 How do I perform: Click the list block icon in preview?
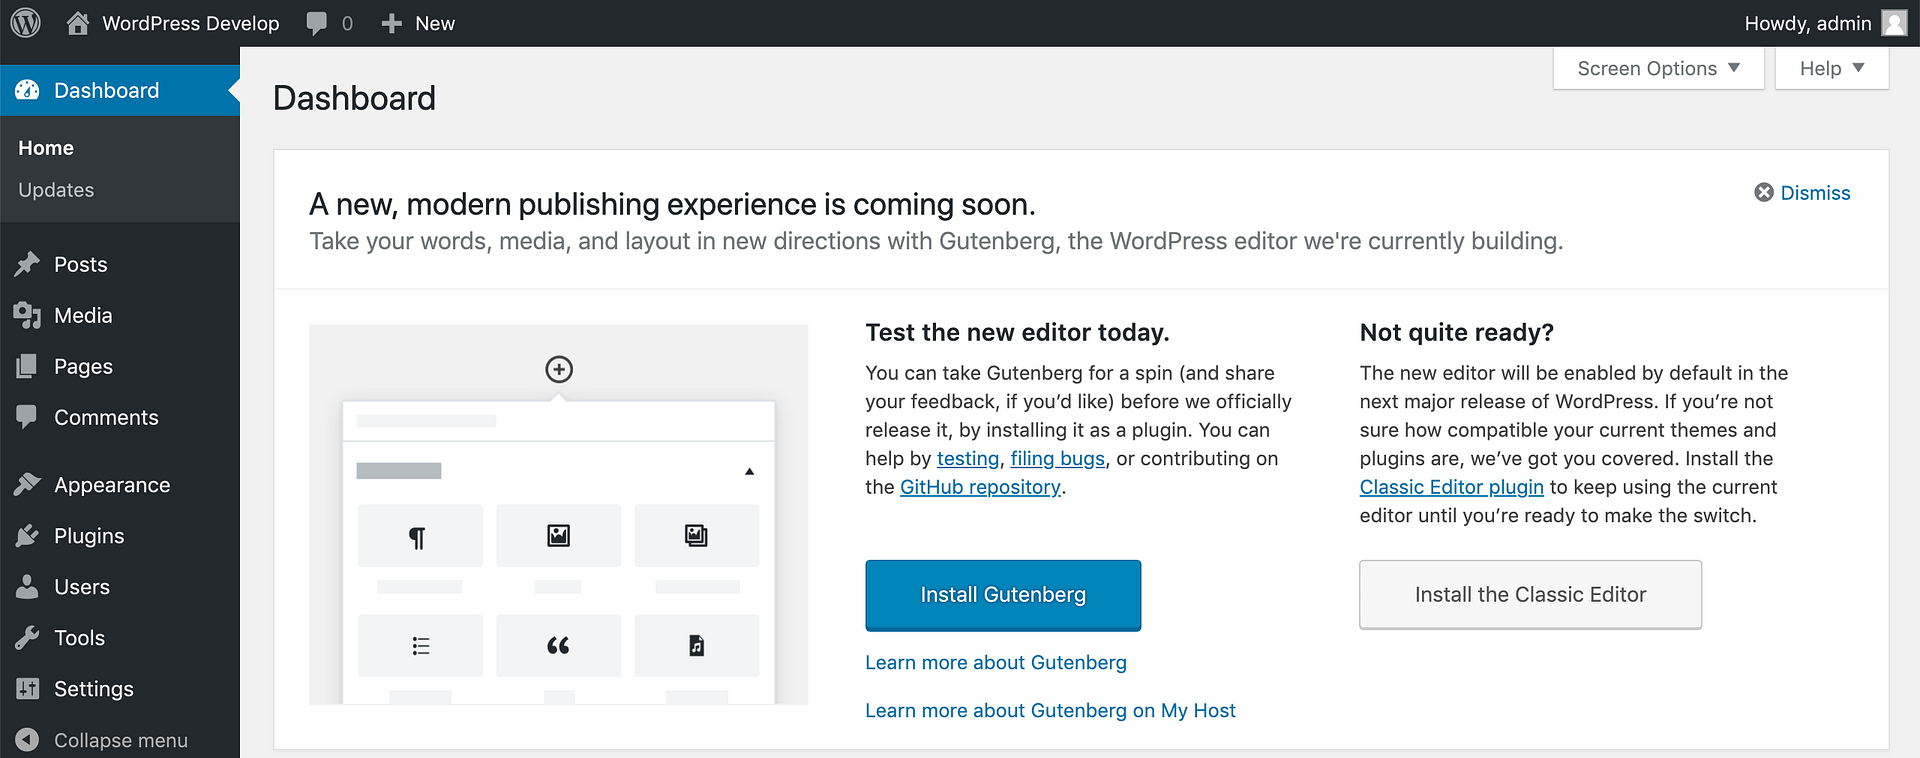[x=421, y=646]
